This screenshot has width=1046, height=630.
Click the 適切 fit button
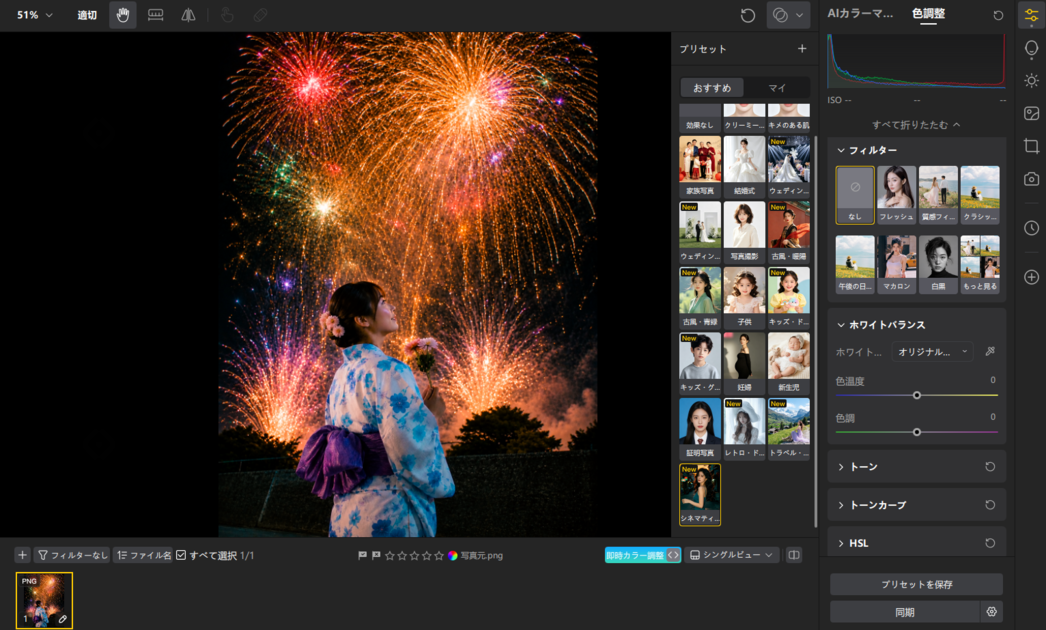click(87, 15)
